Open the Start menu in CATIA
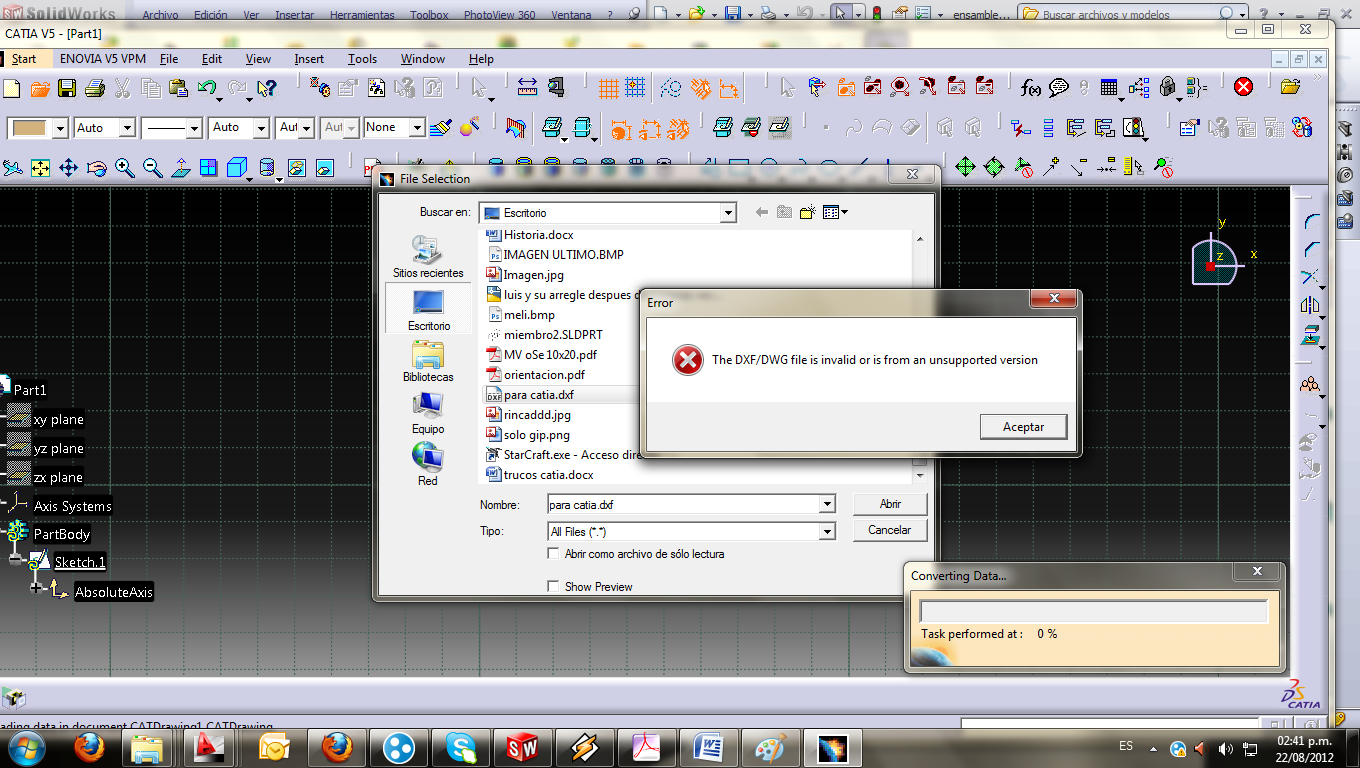 click(24, 59)
